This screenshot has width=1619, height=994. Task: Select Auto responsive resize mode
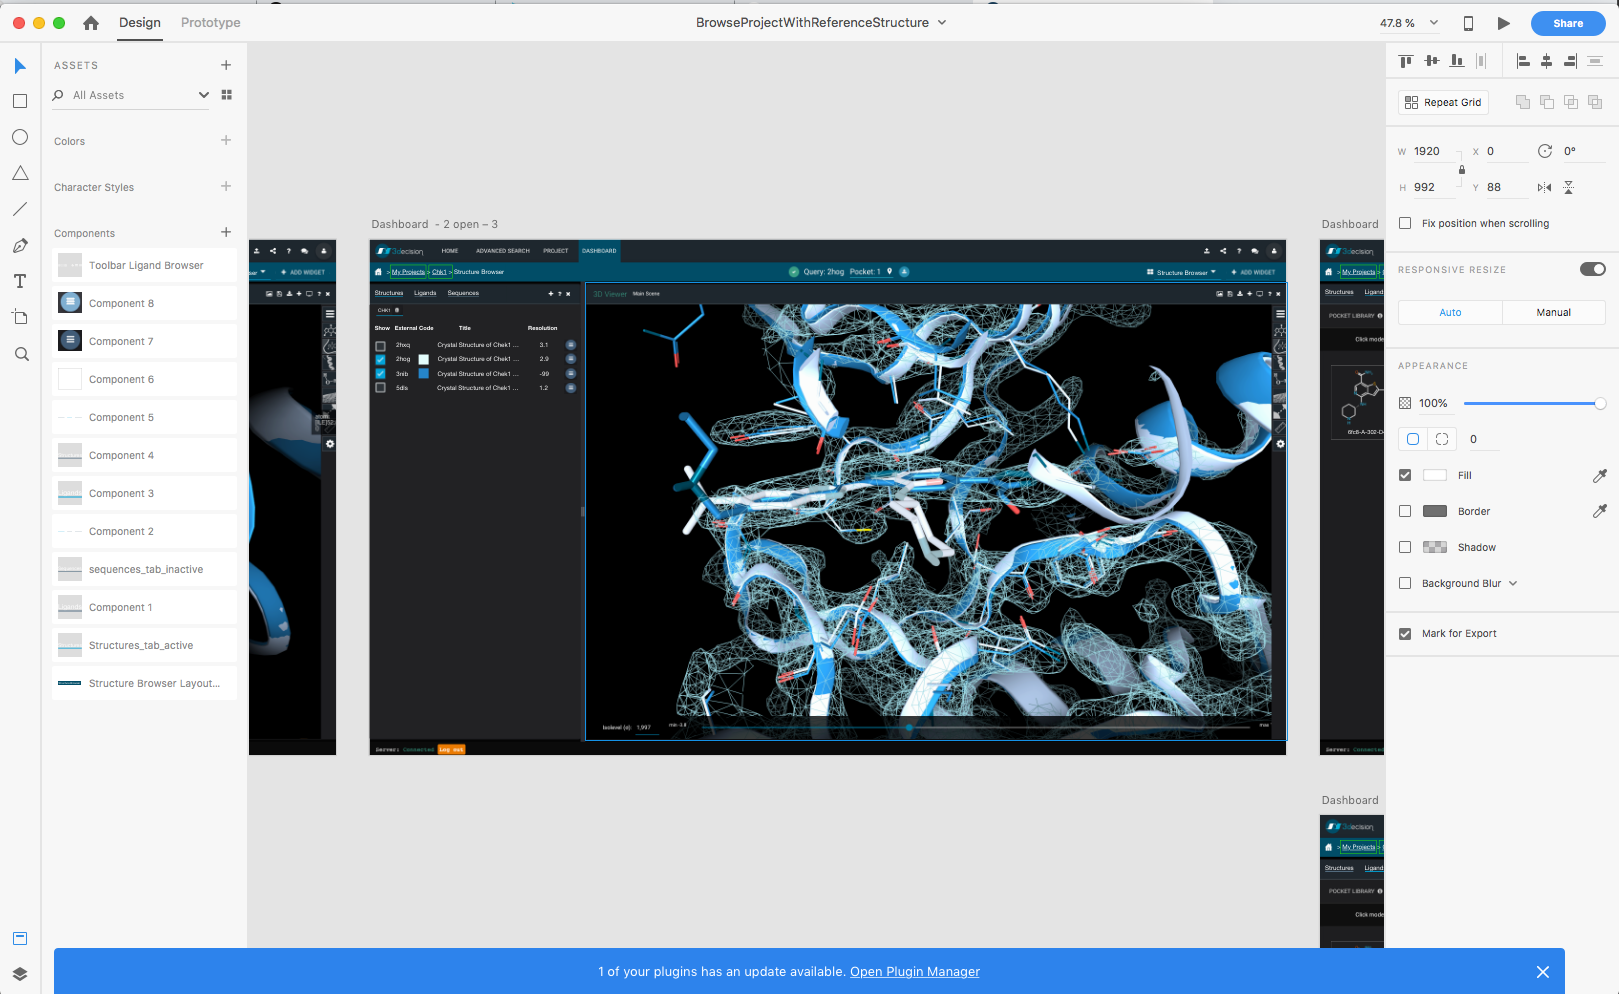[1450, 312]
